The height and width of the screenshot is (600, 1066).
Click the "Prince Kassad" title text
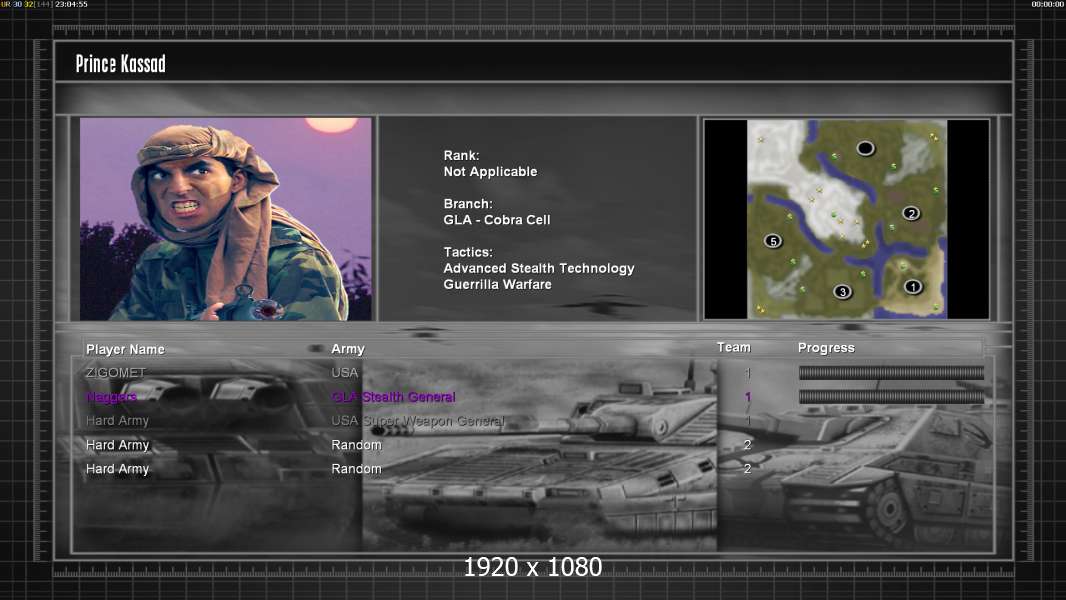point(120,64)
